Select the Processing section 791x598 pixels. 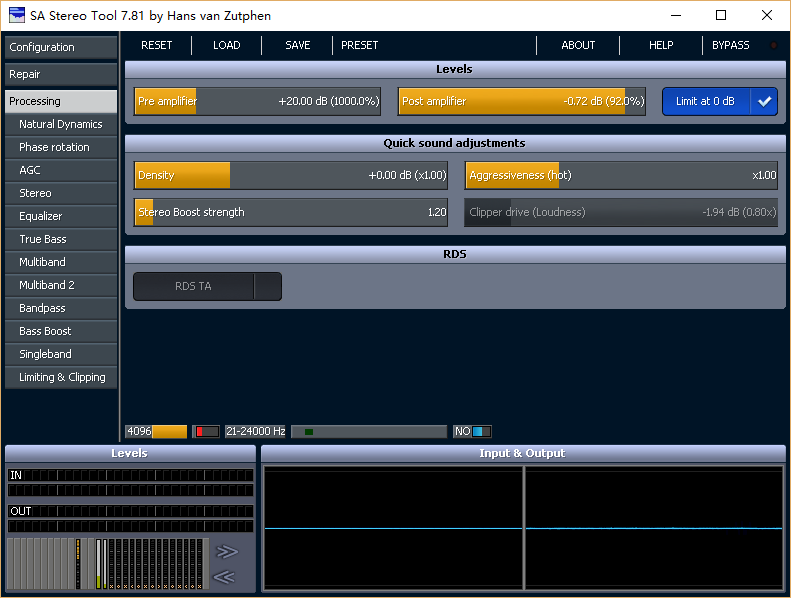point(61,101)
